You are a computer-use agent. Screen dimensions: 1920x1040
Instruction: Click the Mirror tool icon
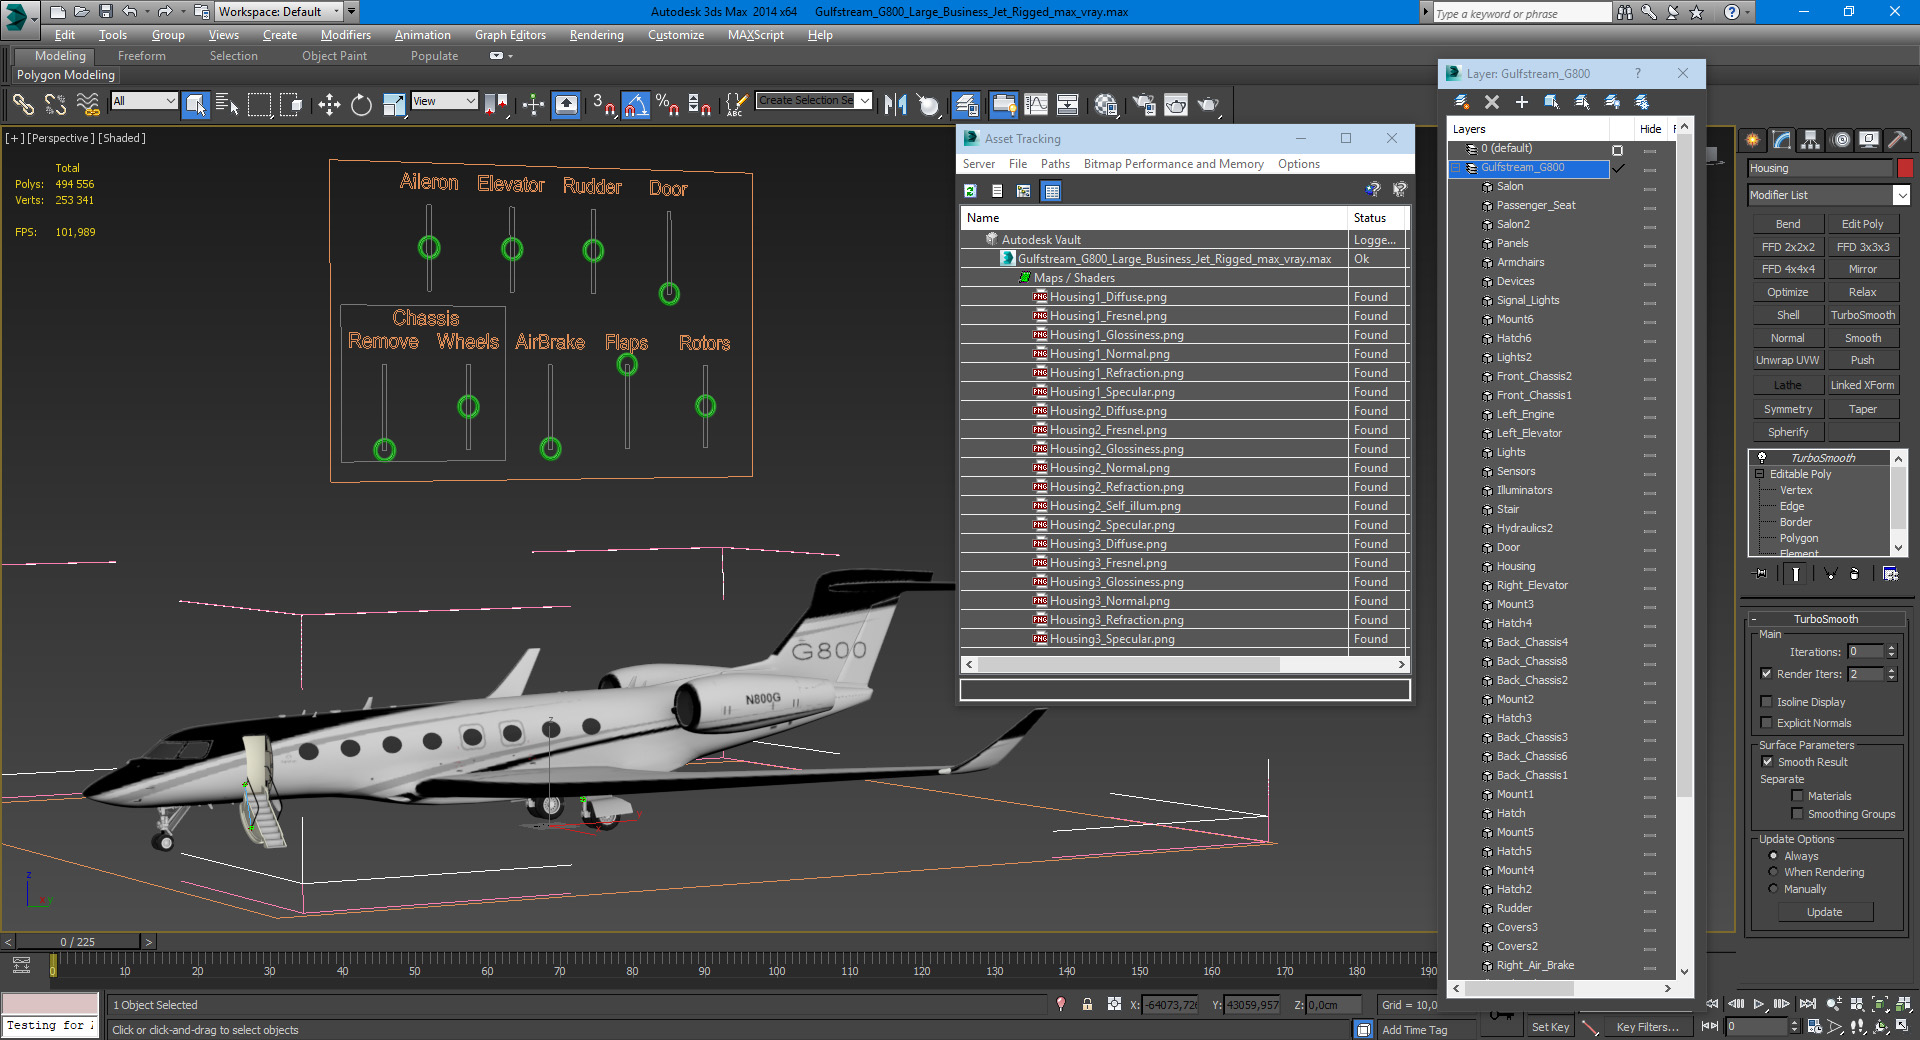pos(895,104)
